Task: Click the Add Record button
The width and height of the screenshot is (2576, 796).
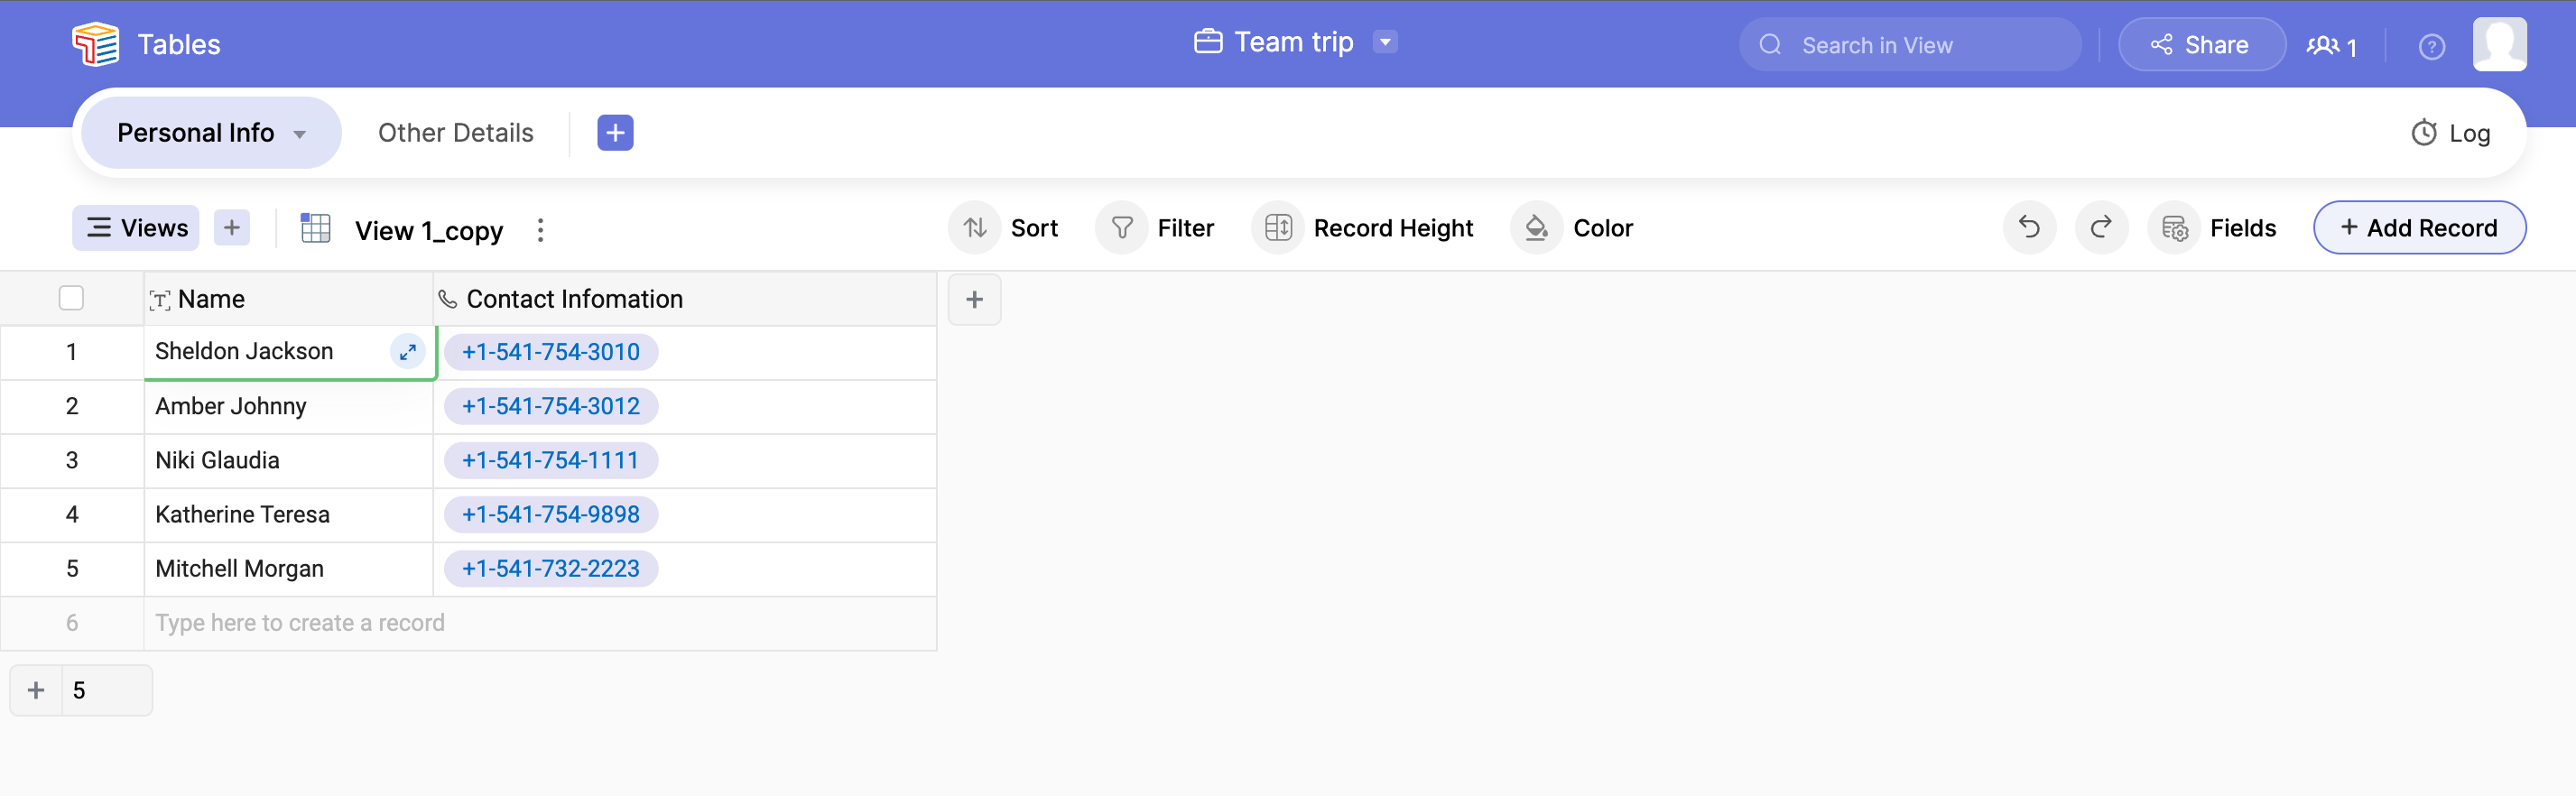Action: (x=2419, y=228)
